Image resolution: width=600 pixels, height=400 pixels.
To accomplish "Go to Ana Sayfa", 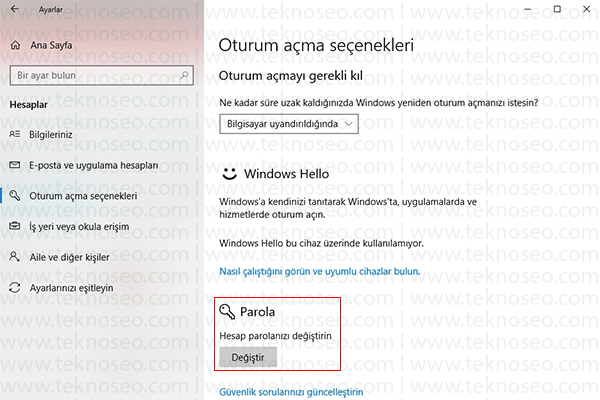I will tap(51, 46).
